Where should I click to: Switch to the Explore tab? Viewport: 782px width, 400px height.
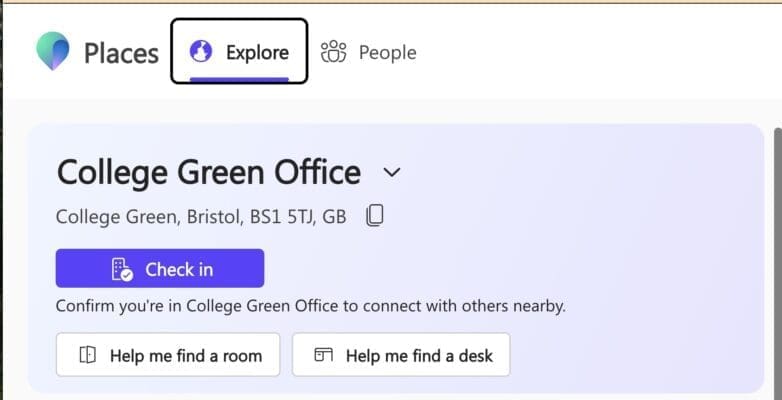coord(239,52)
